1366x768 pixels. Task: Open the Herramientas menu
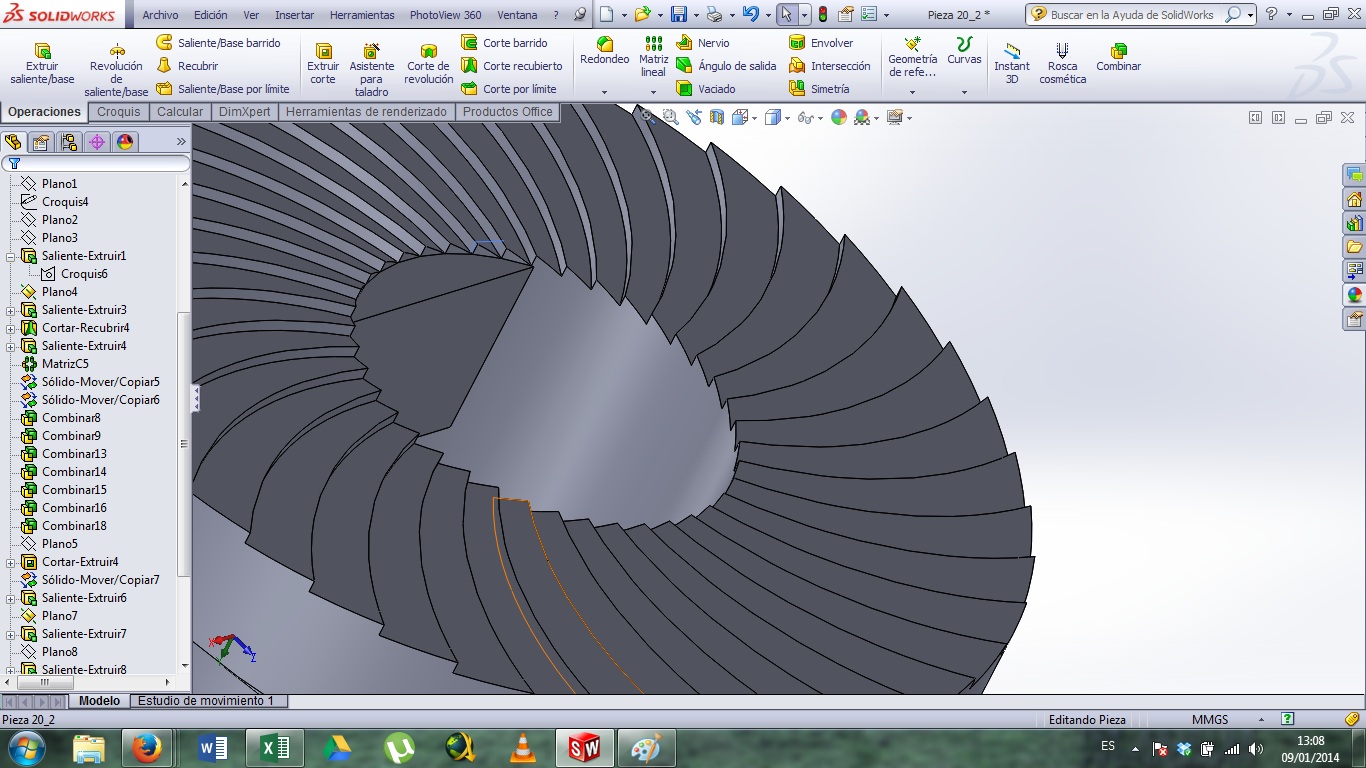[362, 15]
